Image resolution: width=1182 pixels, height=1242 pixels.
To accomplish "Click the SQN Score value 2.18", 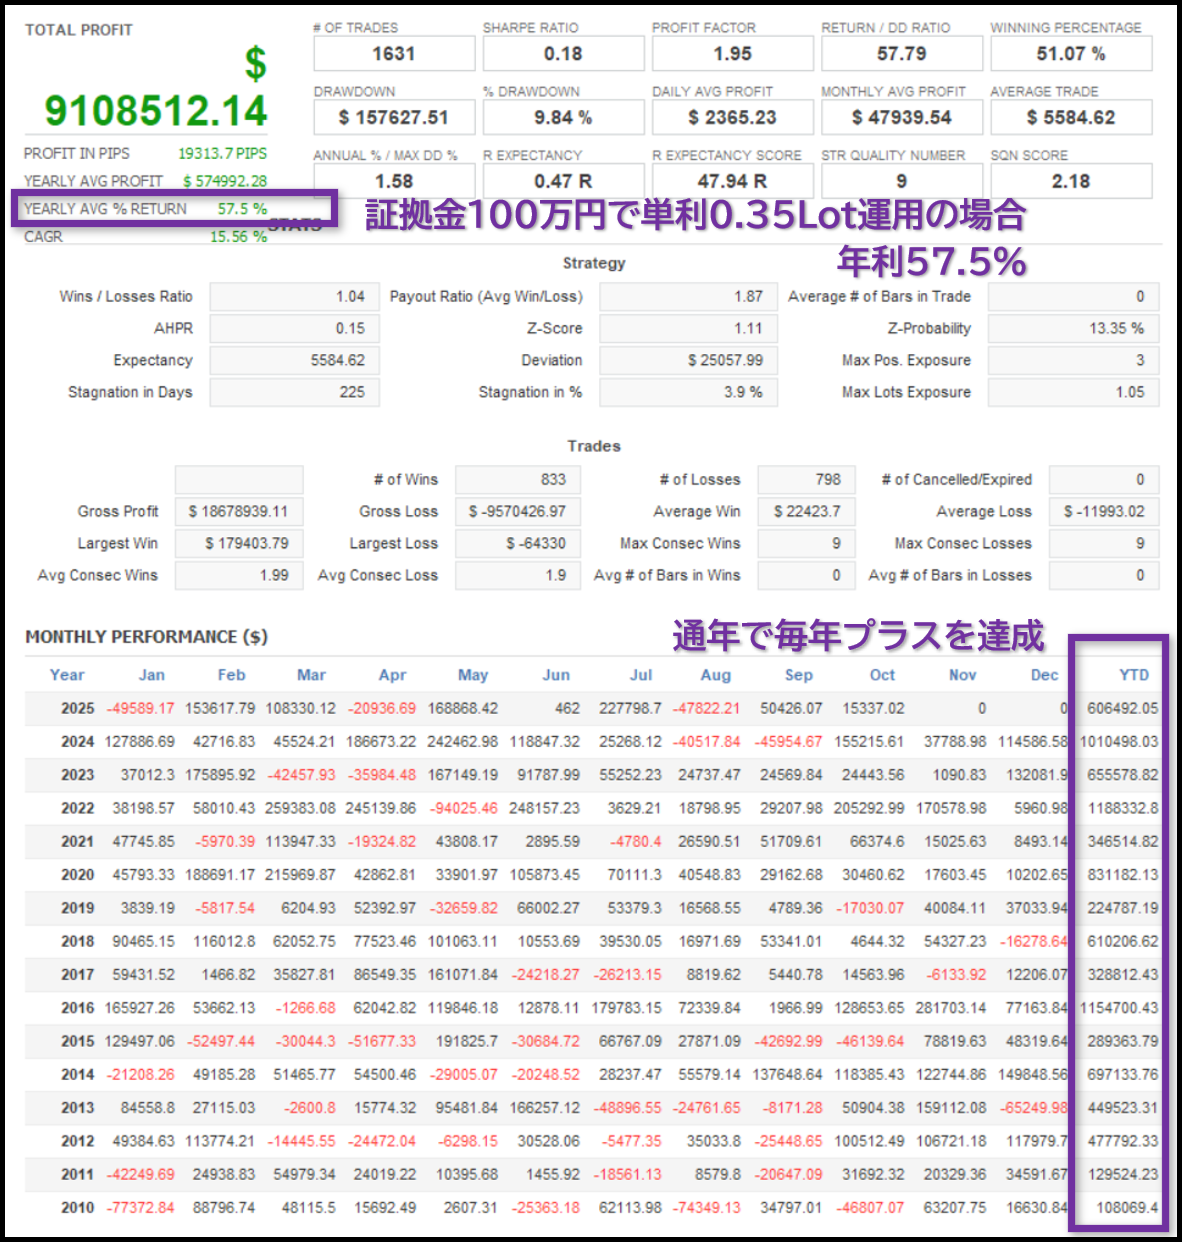I will pos(1070,182).
